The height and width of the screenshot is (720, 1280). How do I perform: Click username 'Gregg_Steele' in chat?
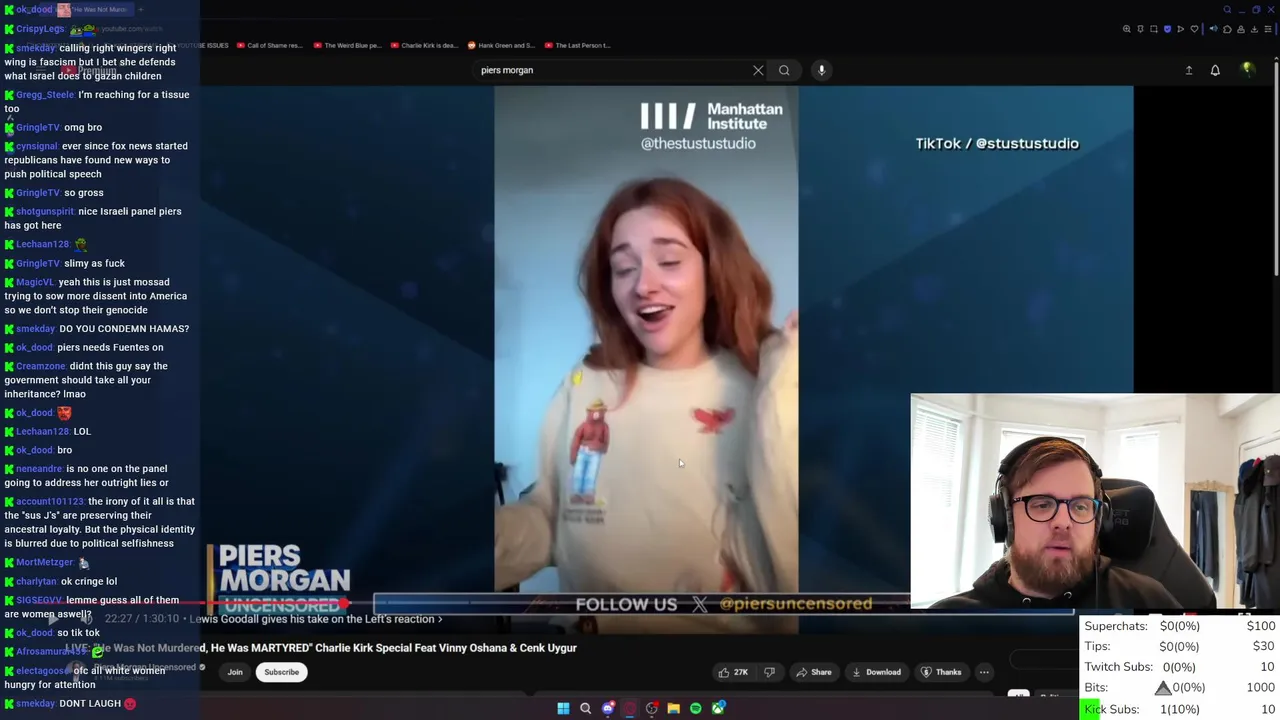(45, 95)
